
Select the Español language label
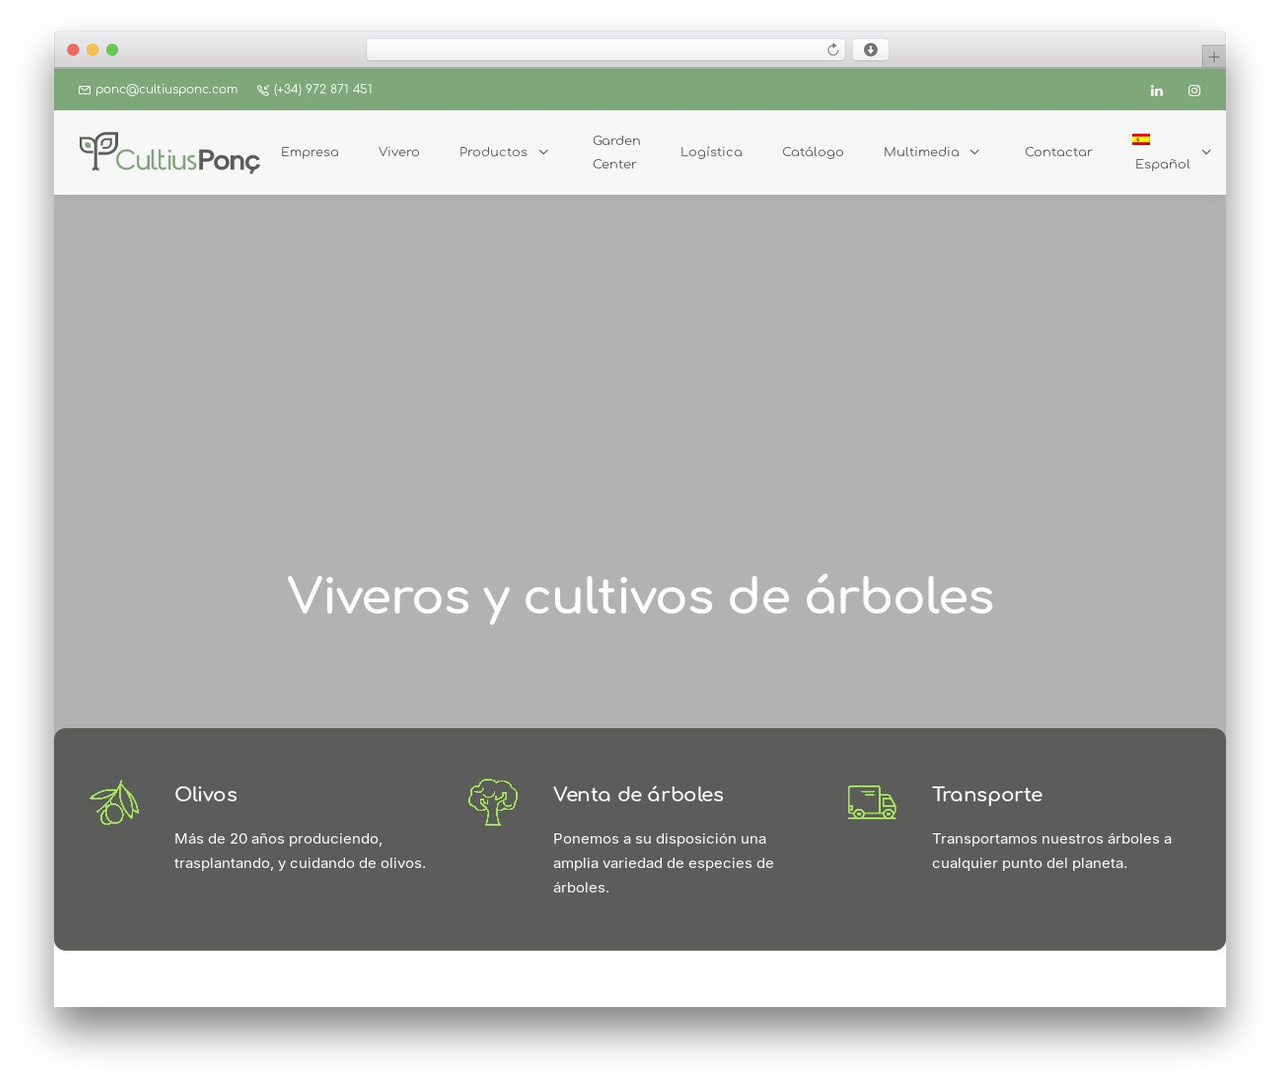pyautogui.click(x=1162, y=164)
